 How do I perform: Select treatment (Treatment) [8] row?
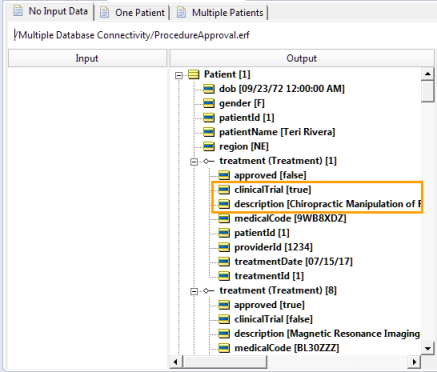click(x=278, y=290)
